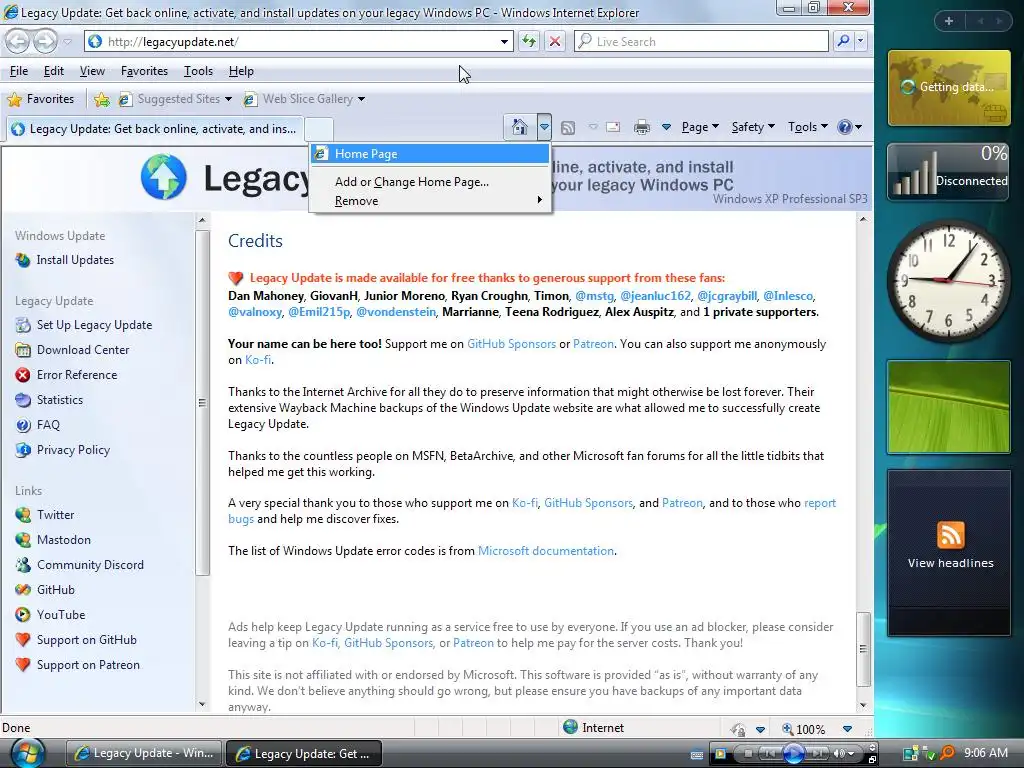Click the Play button in taskbar player
Image resolution: width=1024 pixels, height=768 pixels.
click(x=794, y=754)
